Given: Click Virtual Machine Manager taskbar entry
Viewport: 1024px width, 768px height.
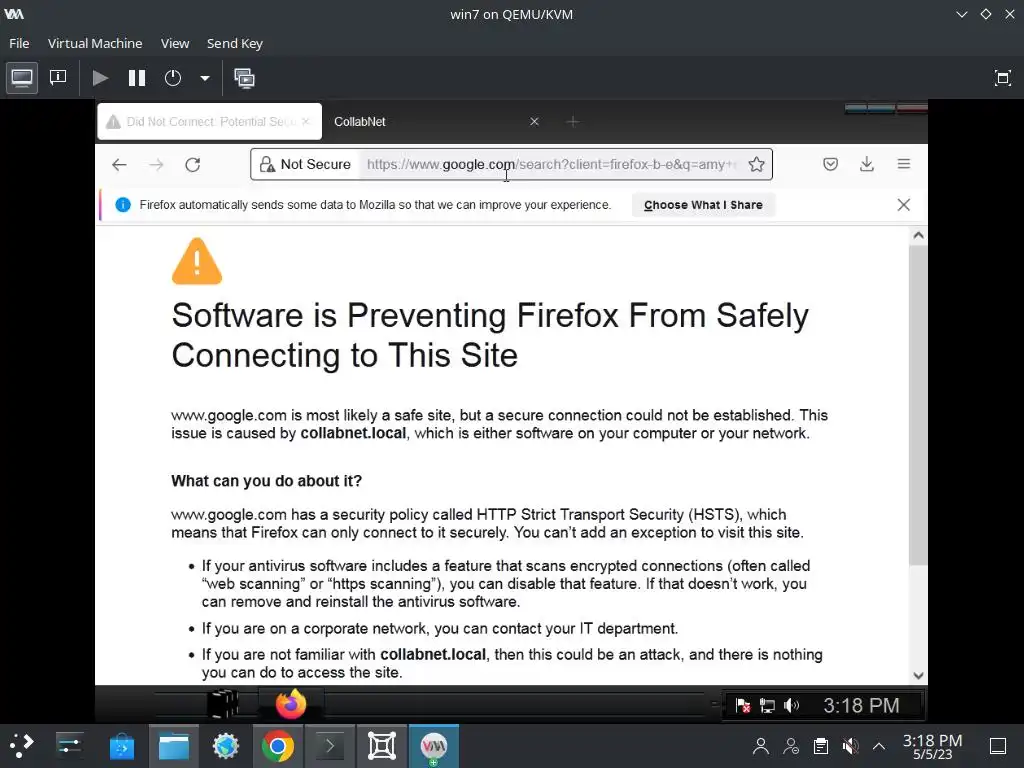Looking at the screenshot, I should coord(434,746).
